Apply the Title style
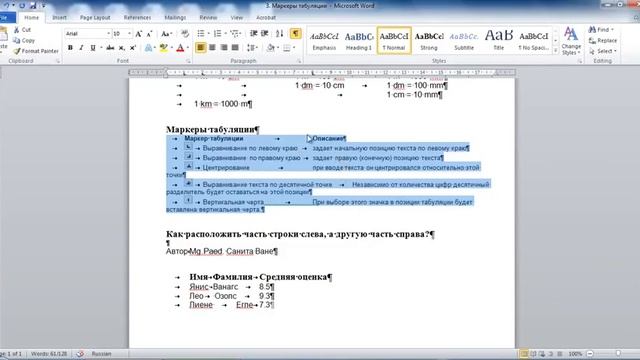 coord(499,41)
